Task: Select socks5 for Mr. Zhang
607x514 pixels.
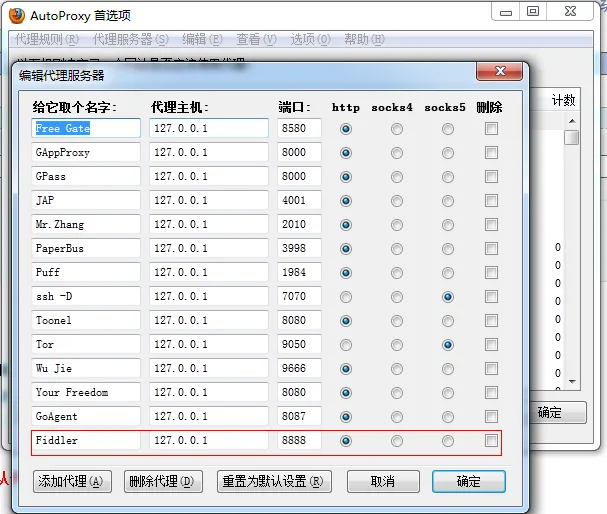Action: (x=448, y=225)
